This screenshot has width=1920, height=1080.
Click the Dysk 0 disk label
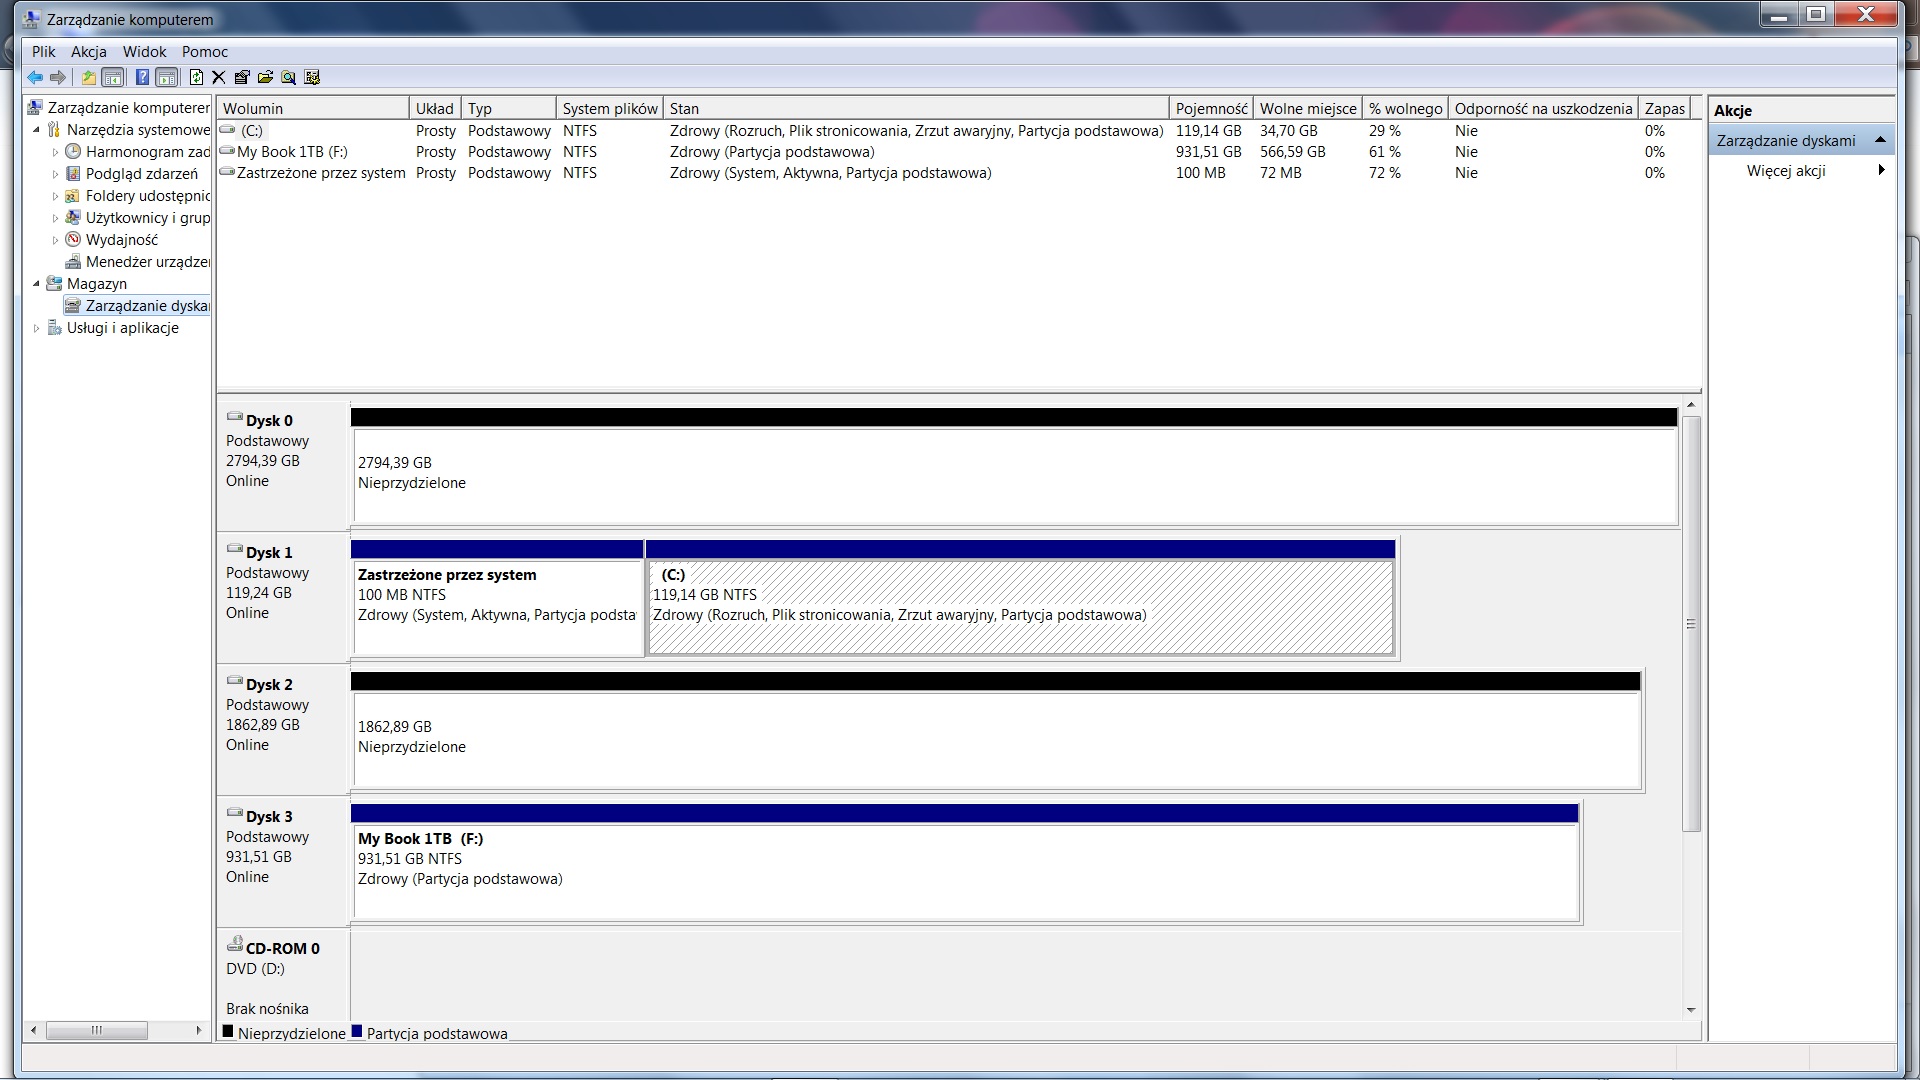268,421
